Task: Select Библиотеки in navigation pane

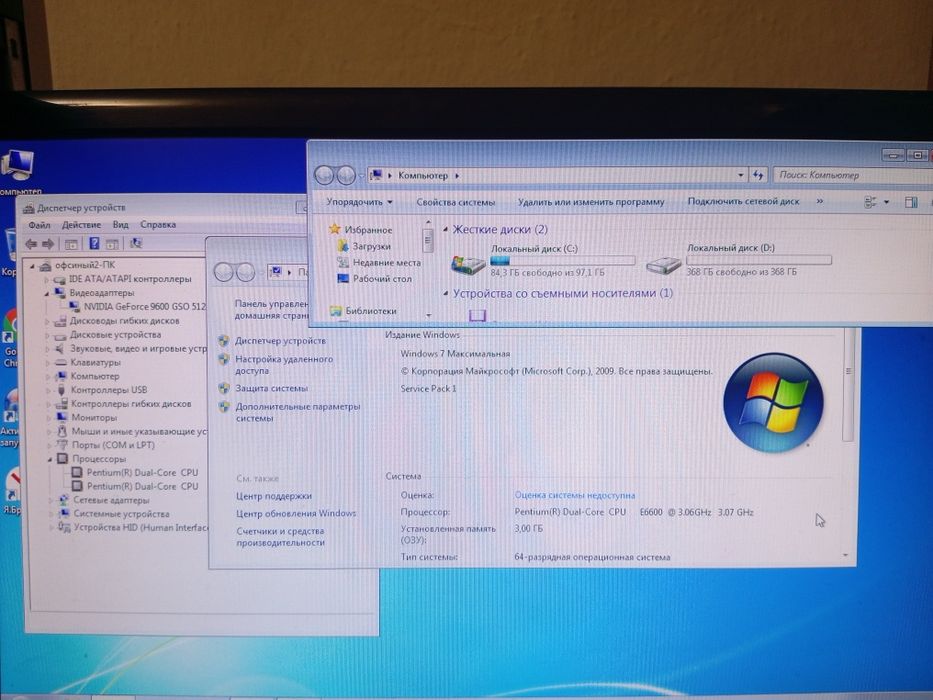Action: pos(371,311)
